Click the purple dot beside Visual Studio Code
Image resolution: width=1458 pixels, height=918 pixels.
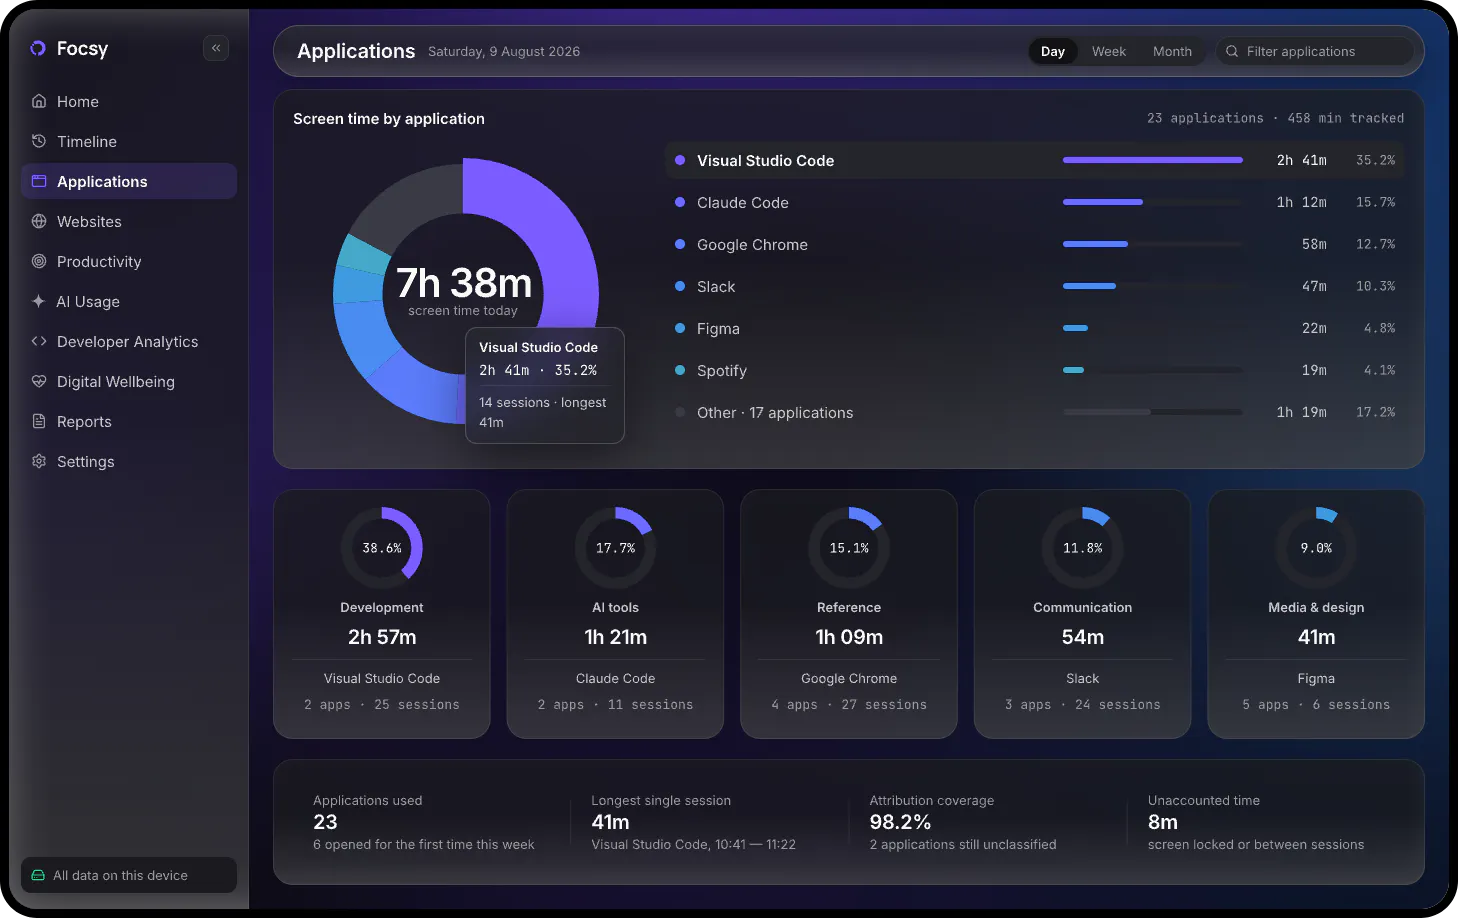(680, 160)
